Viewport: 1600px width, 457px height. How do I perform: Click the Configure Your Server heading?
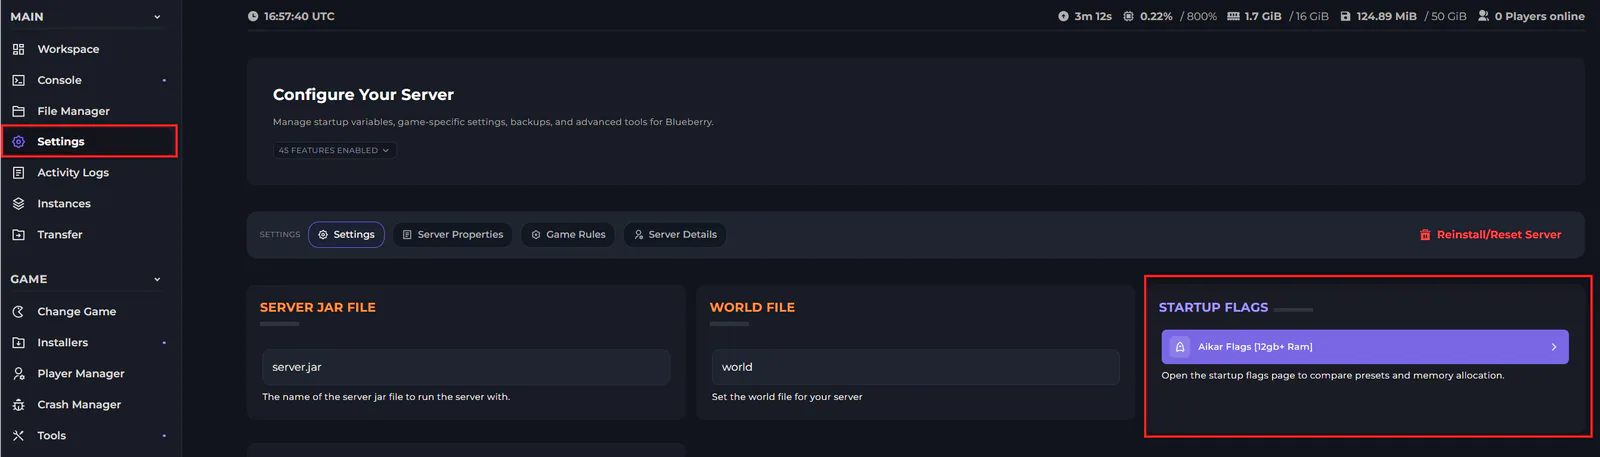pyautogui.click(x=363, y=95)
